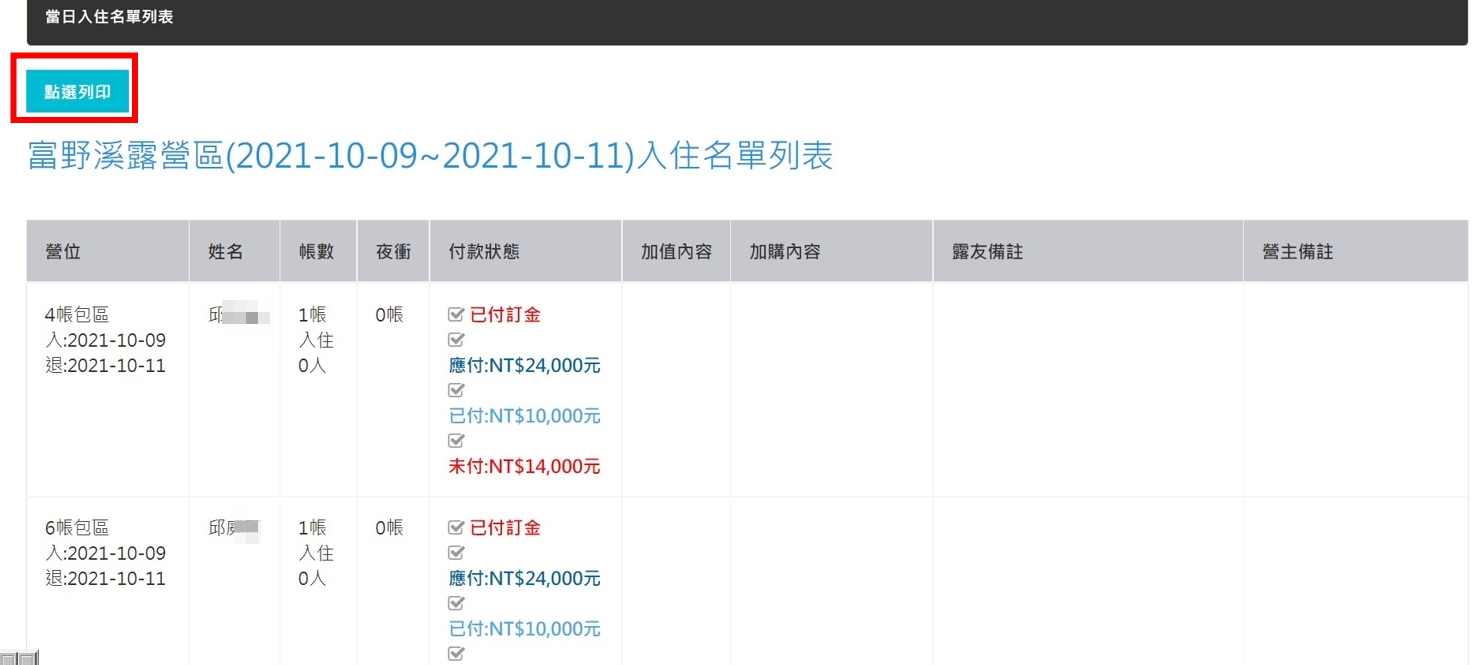Viewport: 1476px width, 665px height.
Task: Click 0人 in the 6帳包區 row
Action: (x=312, y=578)
